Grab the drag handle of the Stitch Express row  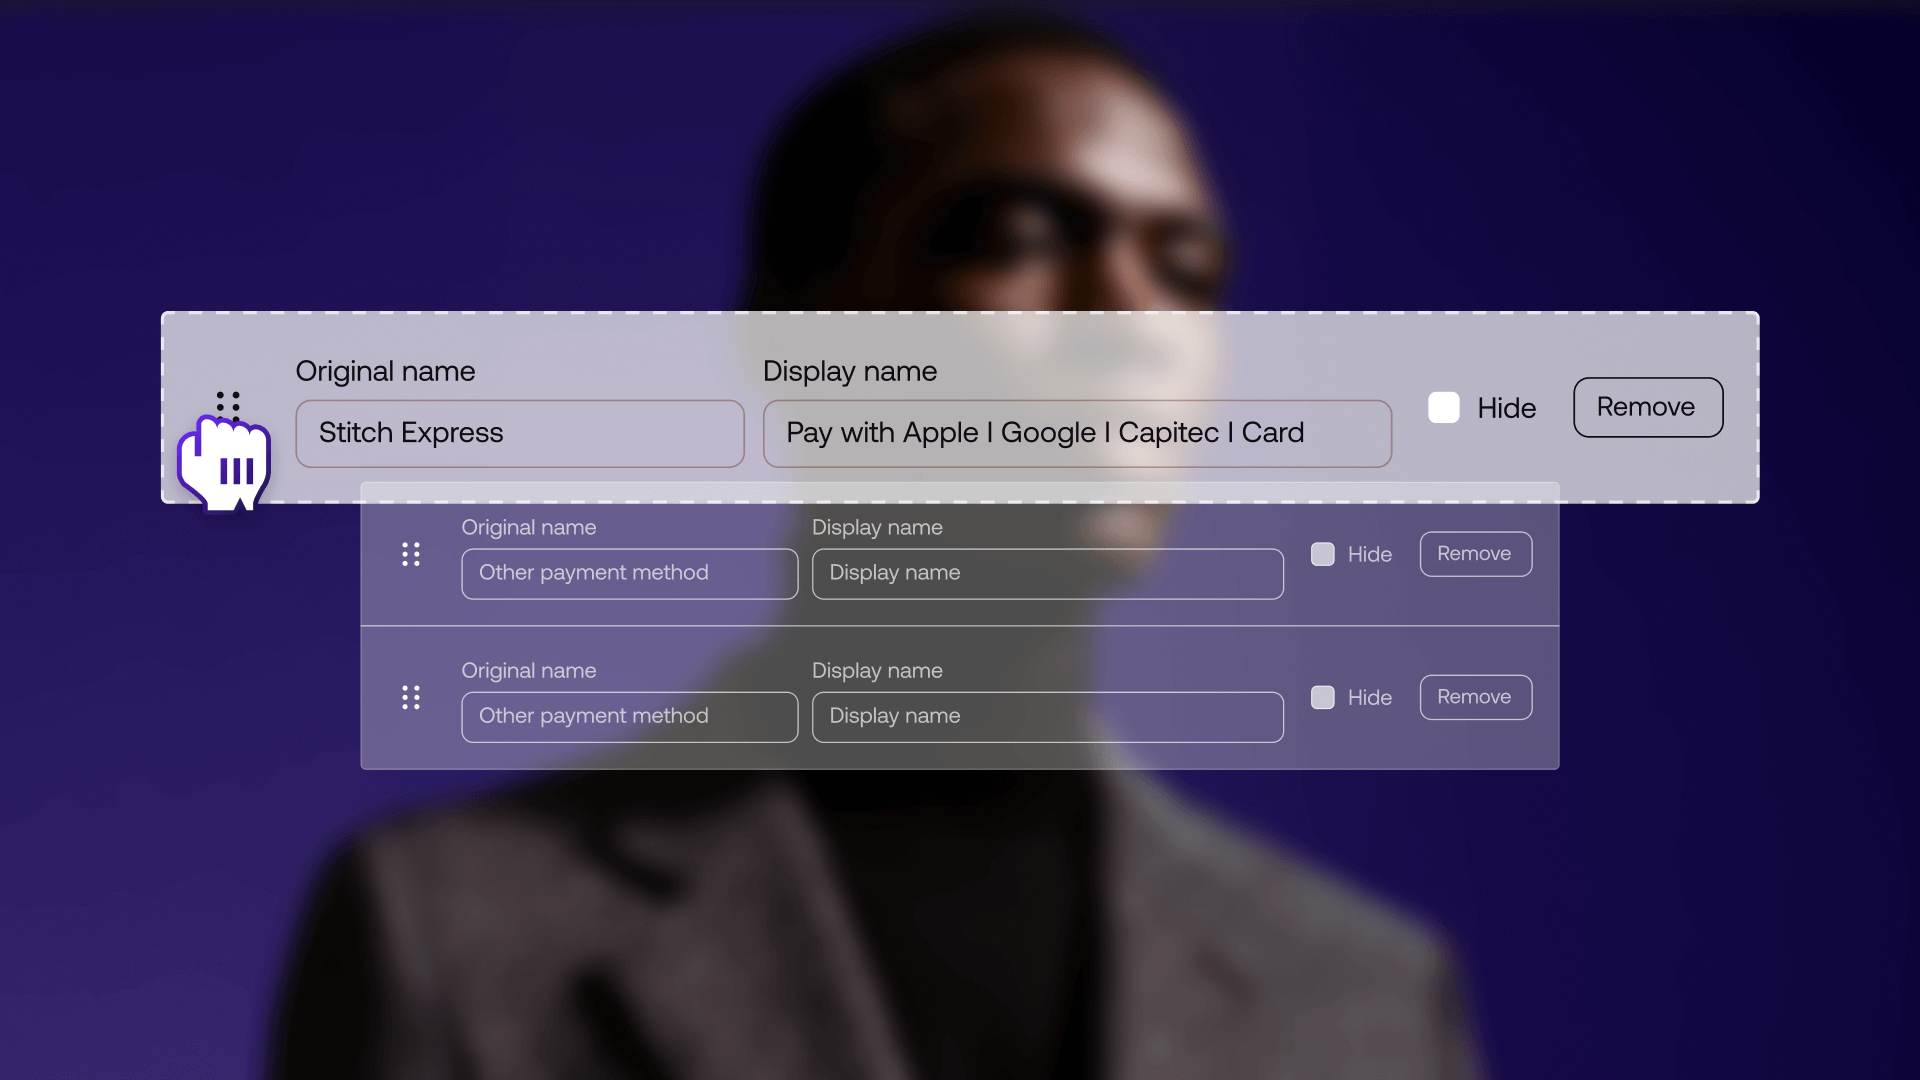click(228, 405)
